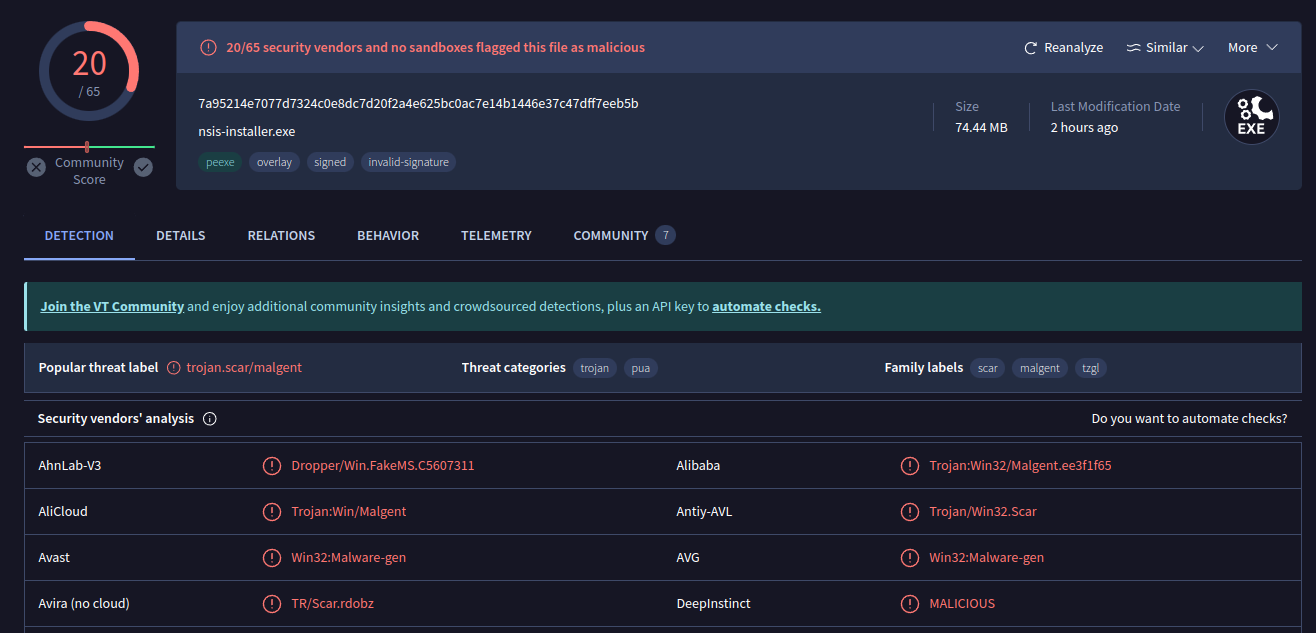Click the Reanalyze refresh icon
1316x633 pixels.
click(x=1031, y=48)
